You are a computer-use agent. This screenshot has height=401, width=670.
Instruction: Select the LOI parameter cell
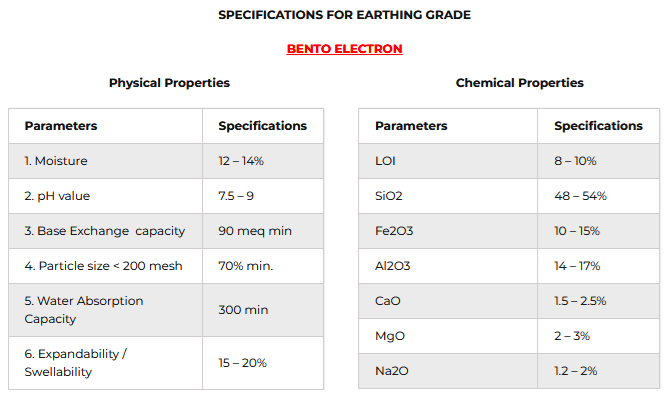(448, 161)
